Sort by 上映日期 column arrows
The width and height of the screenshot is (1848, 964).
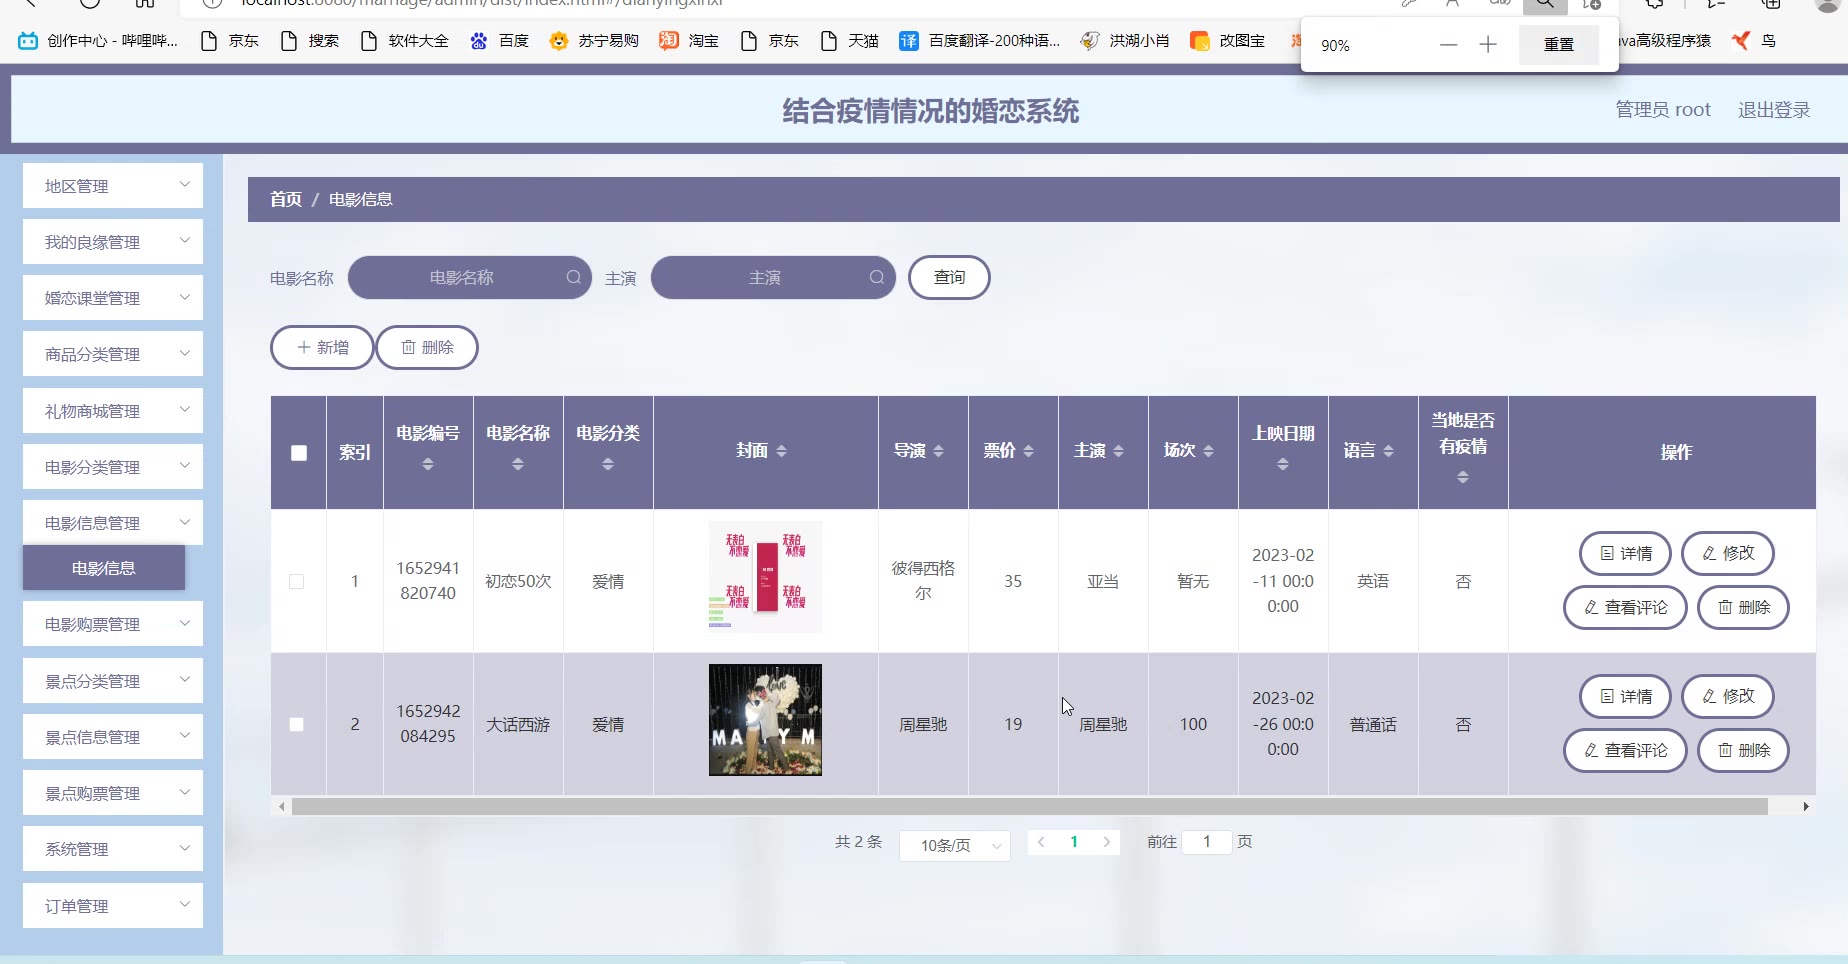point(1283,464)
